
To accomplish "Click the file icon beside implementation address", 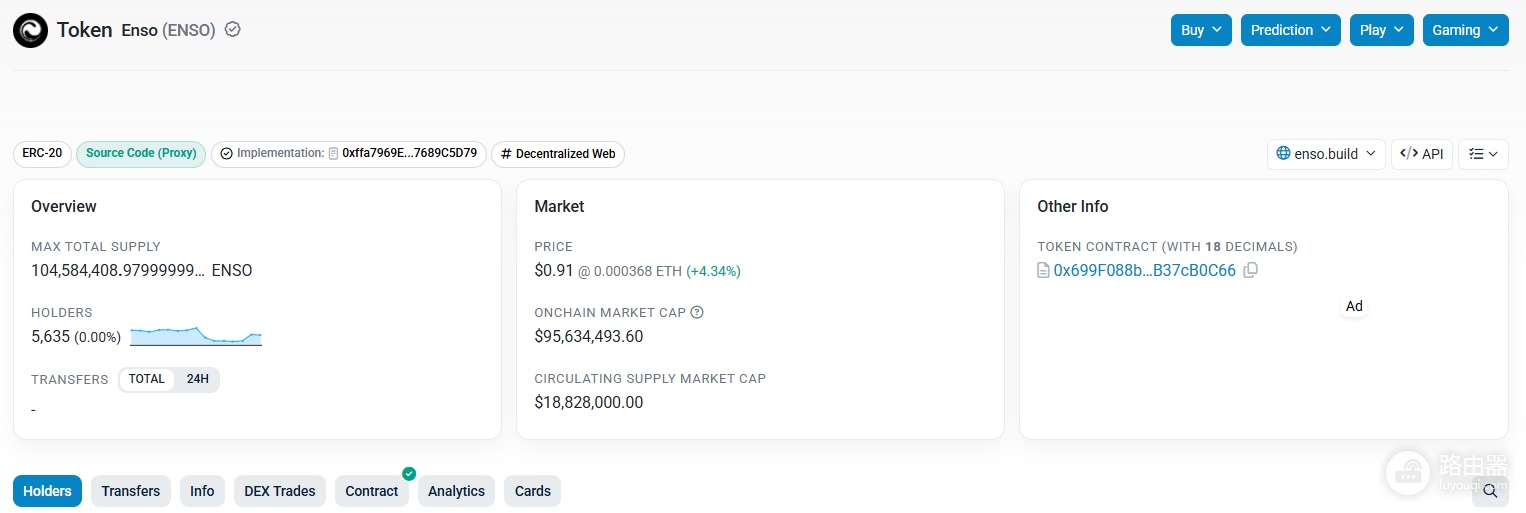I will click(333, 154).
